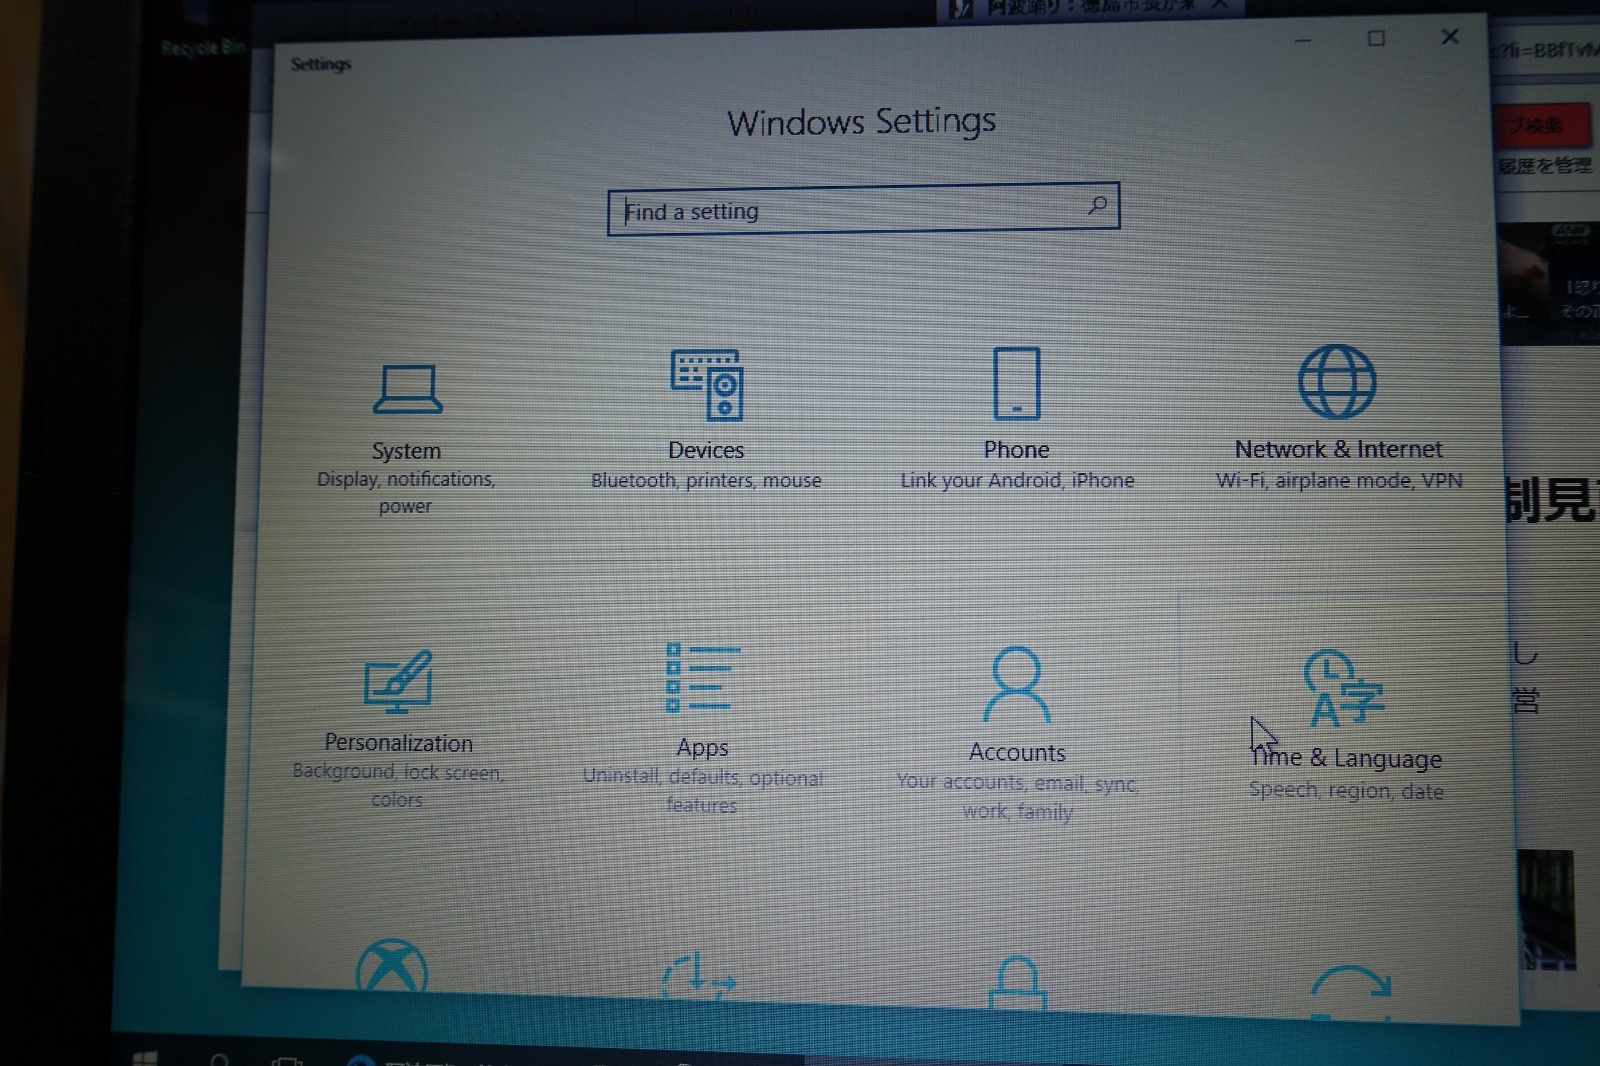The height and width of the screenshot is (1066, 1600).
Task: Click the Accounts category label
Action: (x=1017, y=752)
